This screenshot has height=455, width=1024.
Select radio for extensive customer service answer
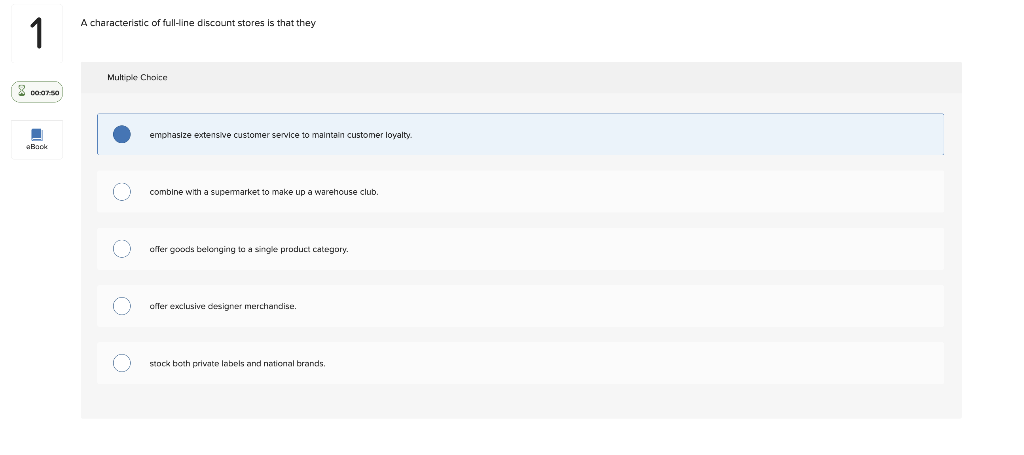point(121,134)
